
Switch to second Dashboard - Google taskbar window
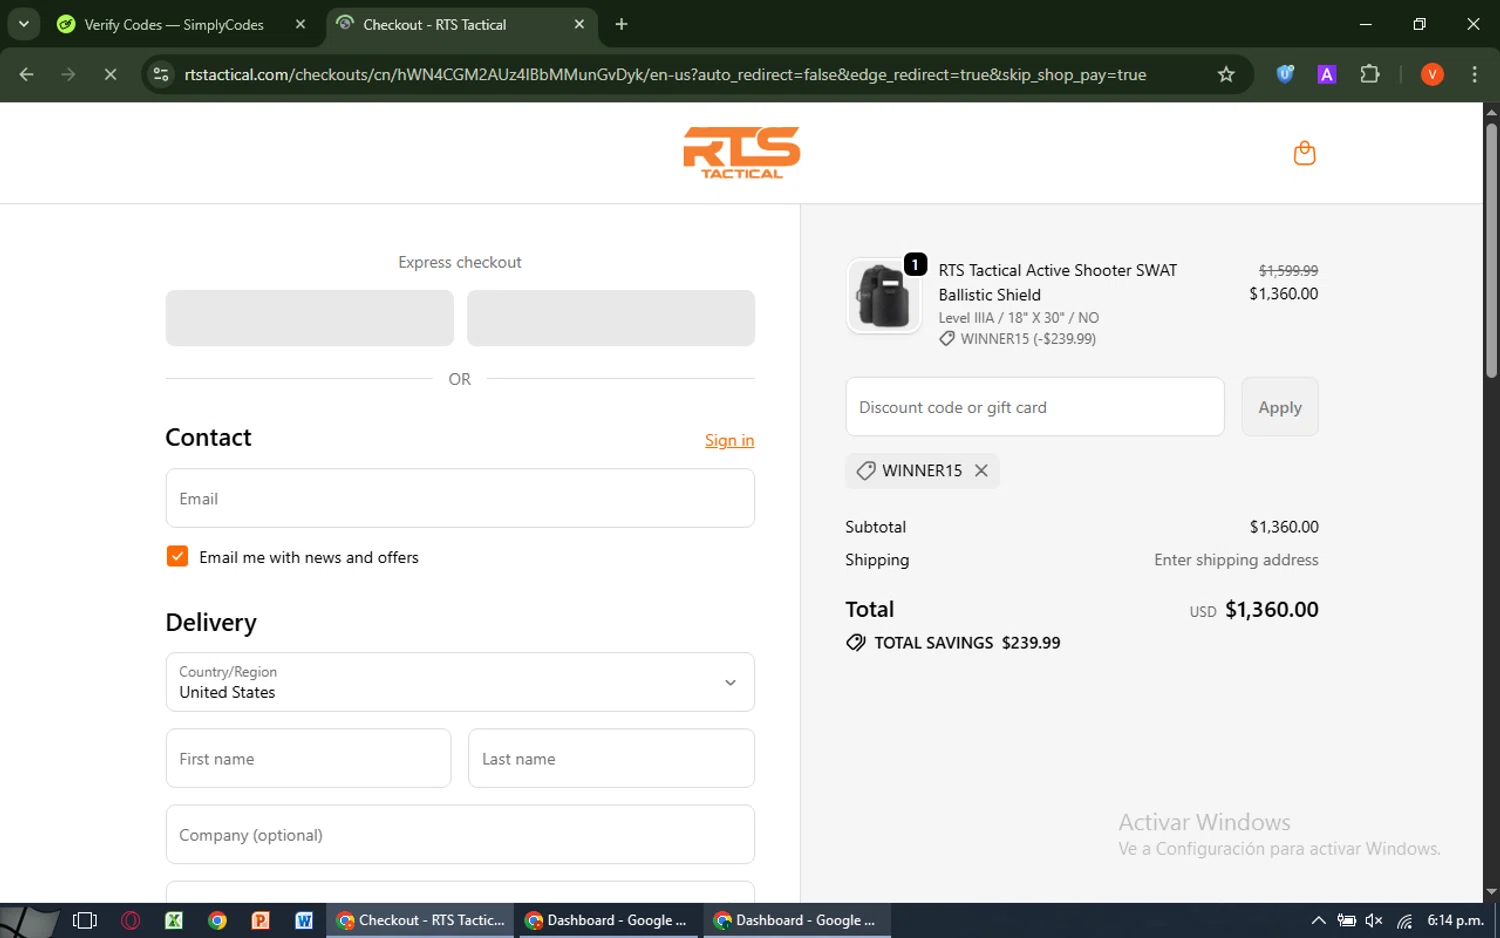point(797,920)
